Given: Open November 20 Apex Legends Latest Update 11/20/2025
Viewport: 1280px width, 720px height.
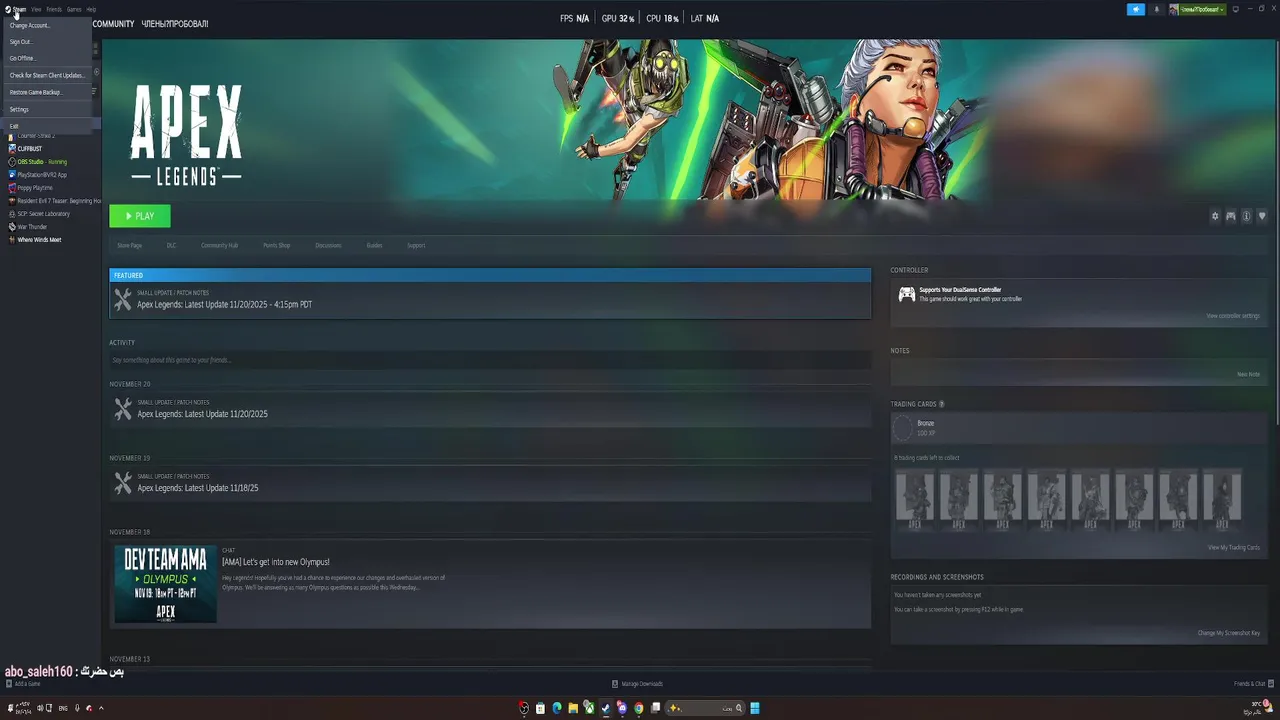Looking at the screenshot, I should [490, 409].
